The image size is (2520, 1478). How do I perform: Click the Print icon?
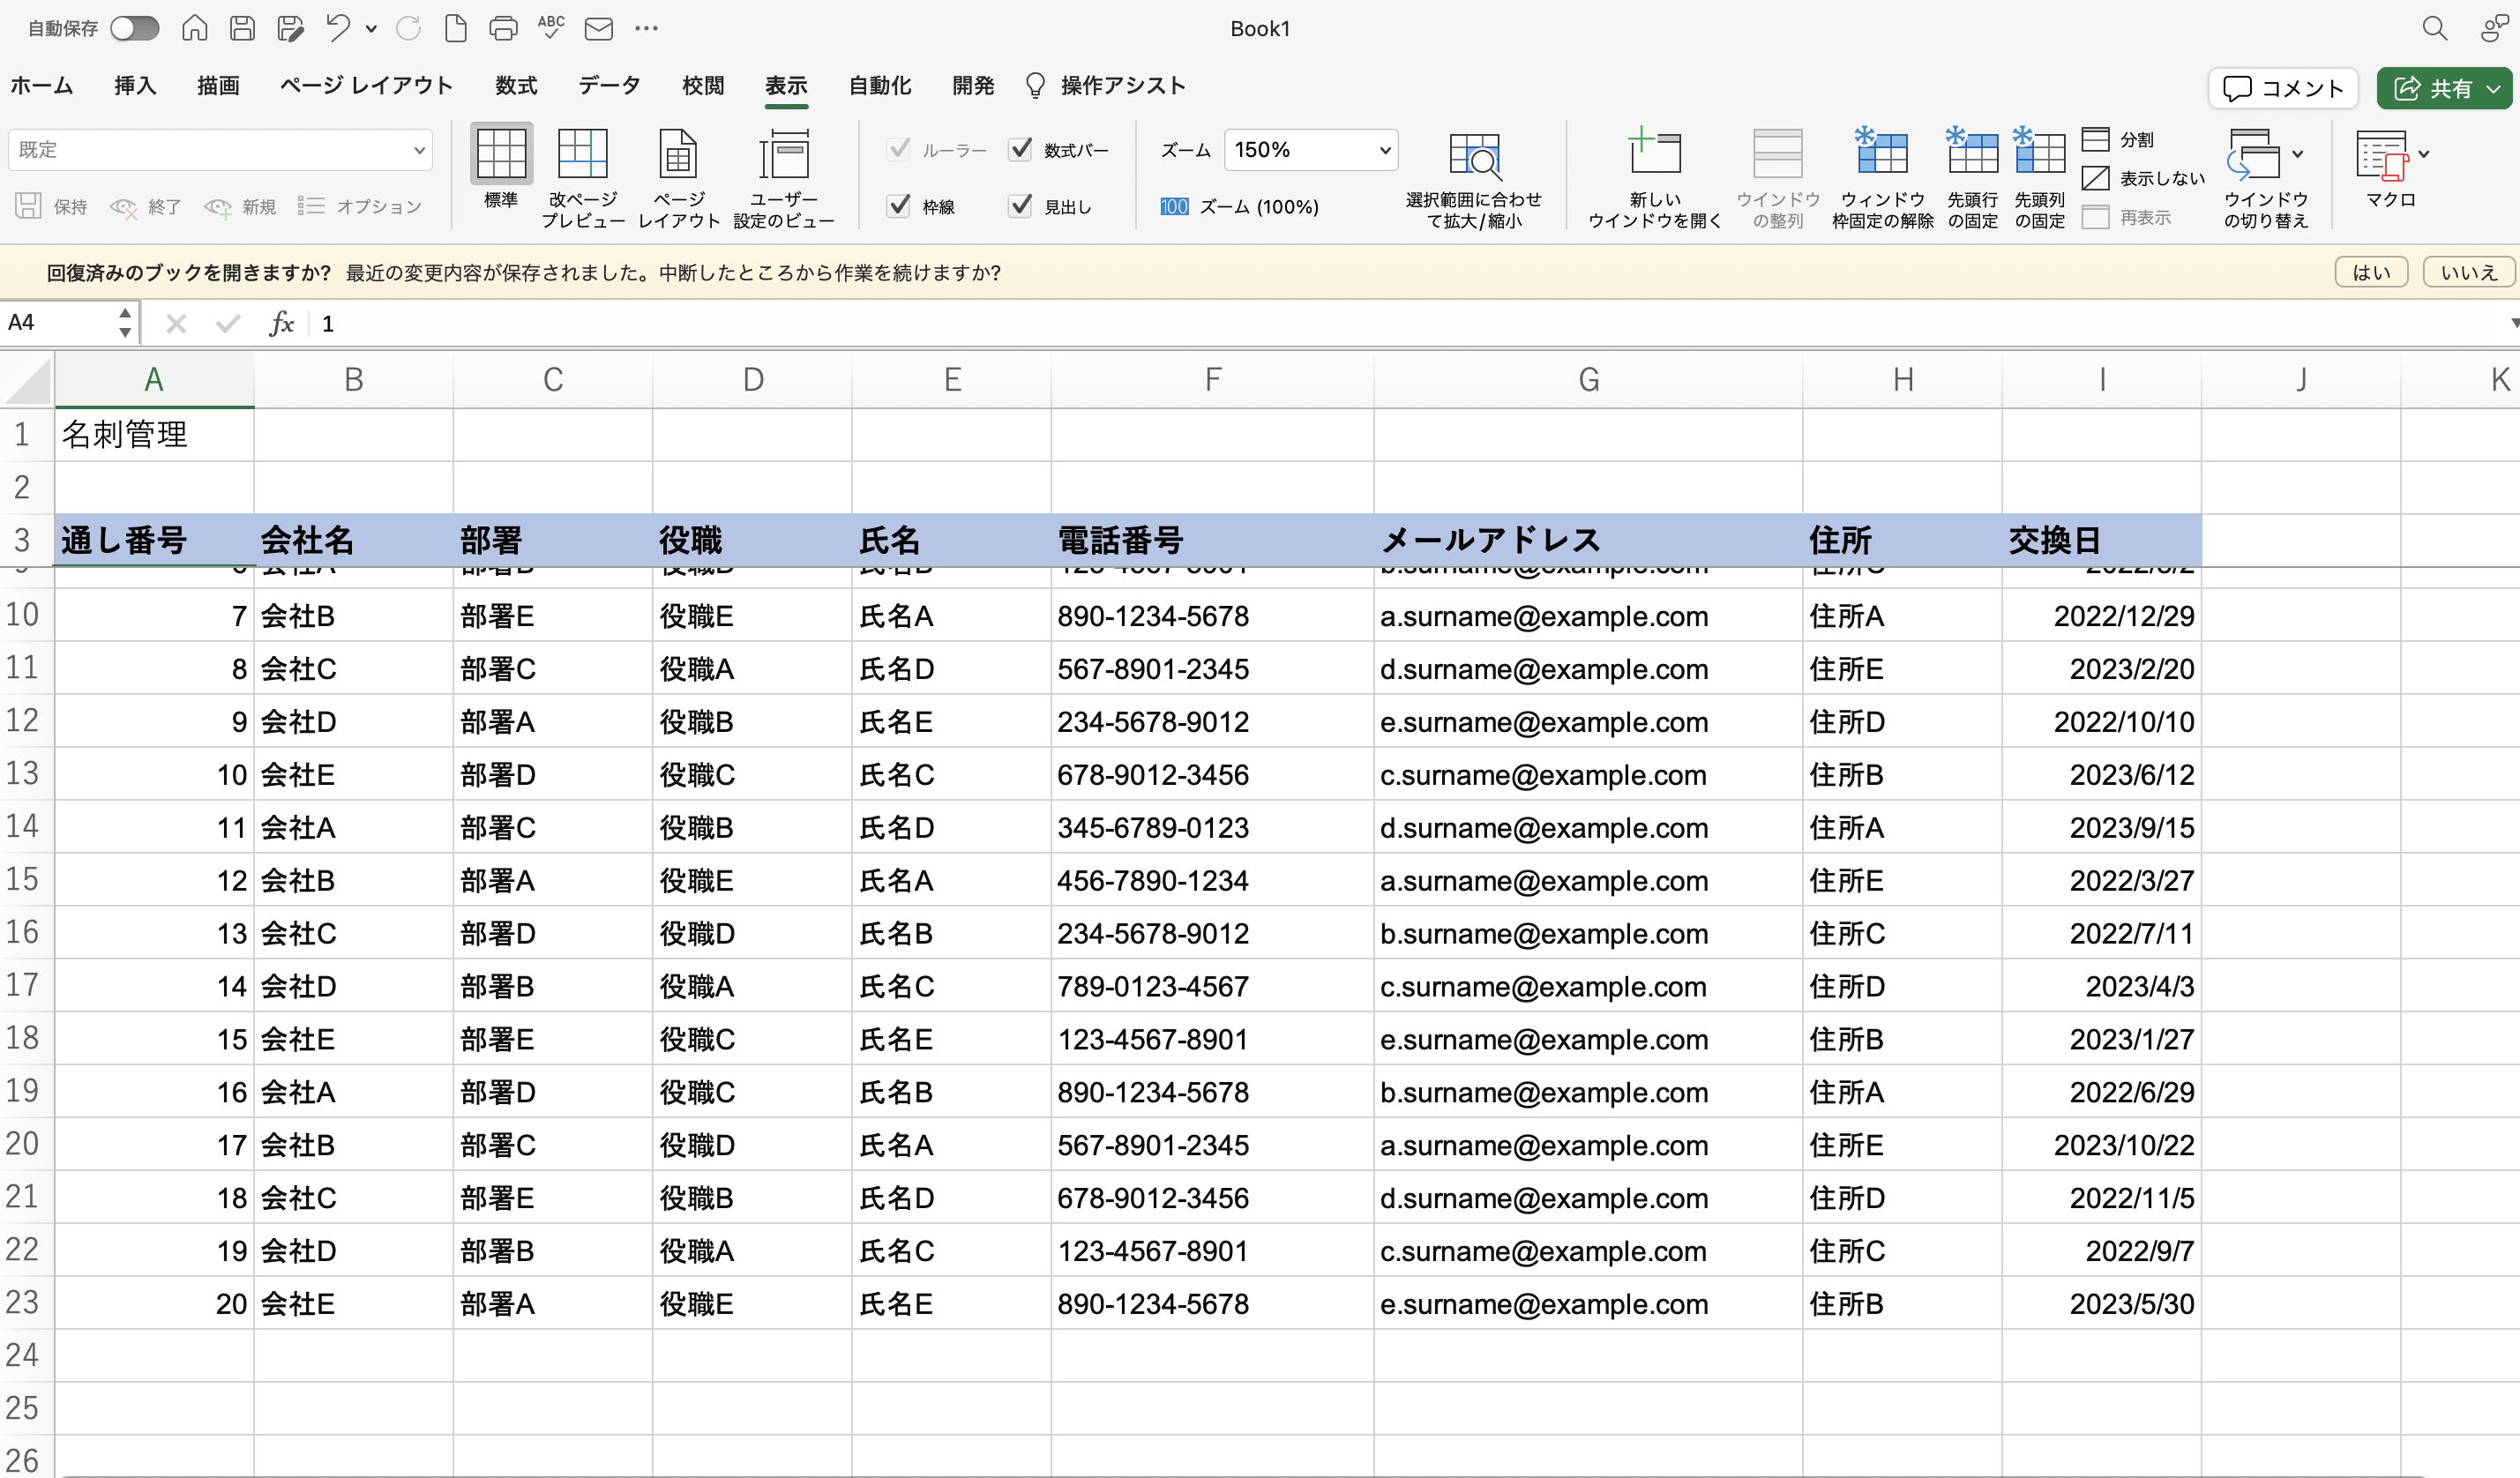(x=503, y=28)
